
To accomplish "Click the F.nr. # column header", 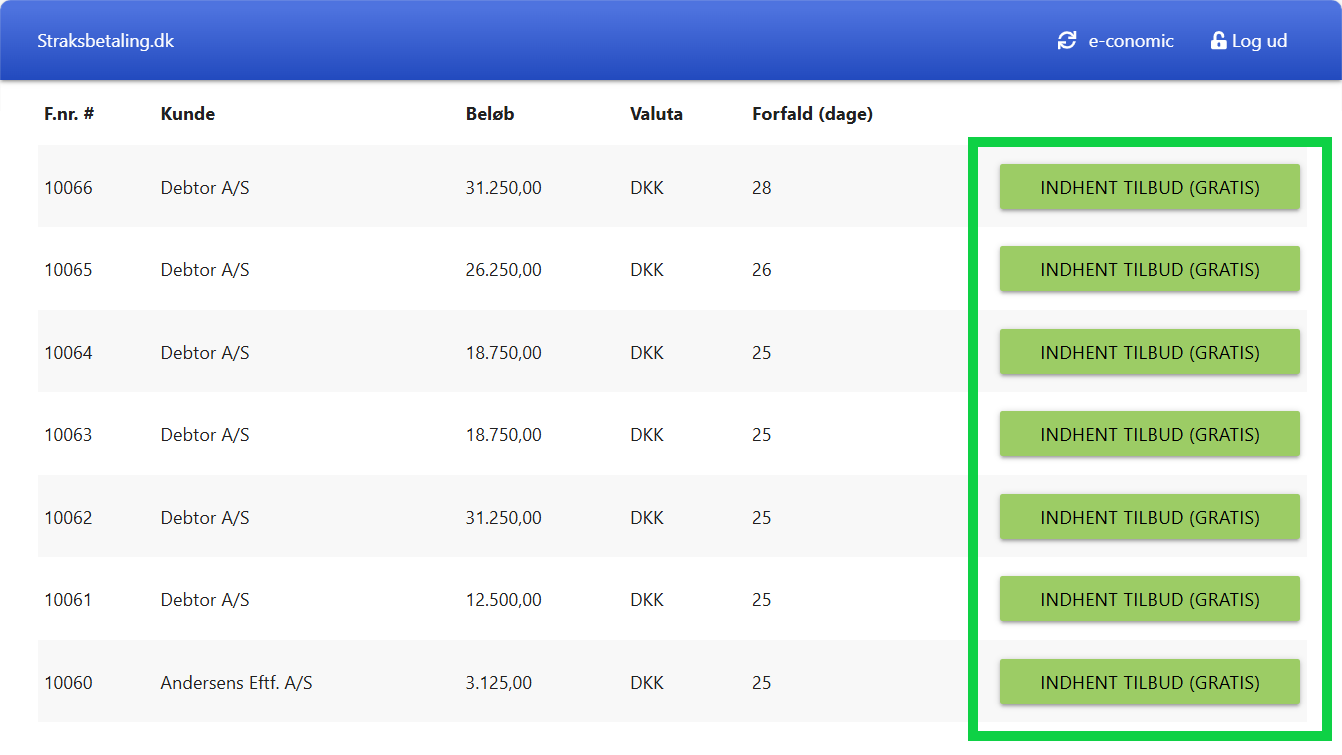I will (69, 114).
